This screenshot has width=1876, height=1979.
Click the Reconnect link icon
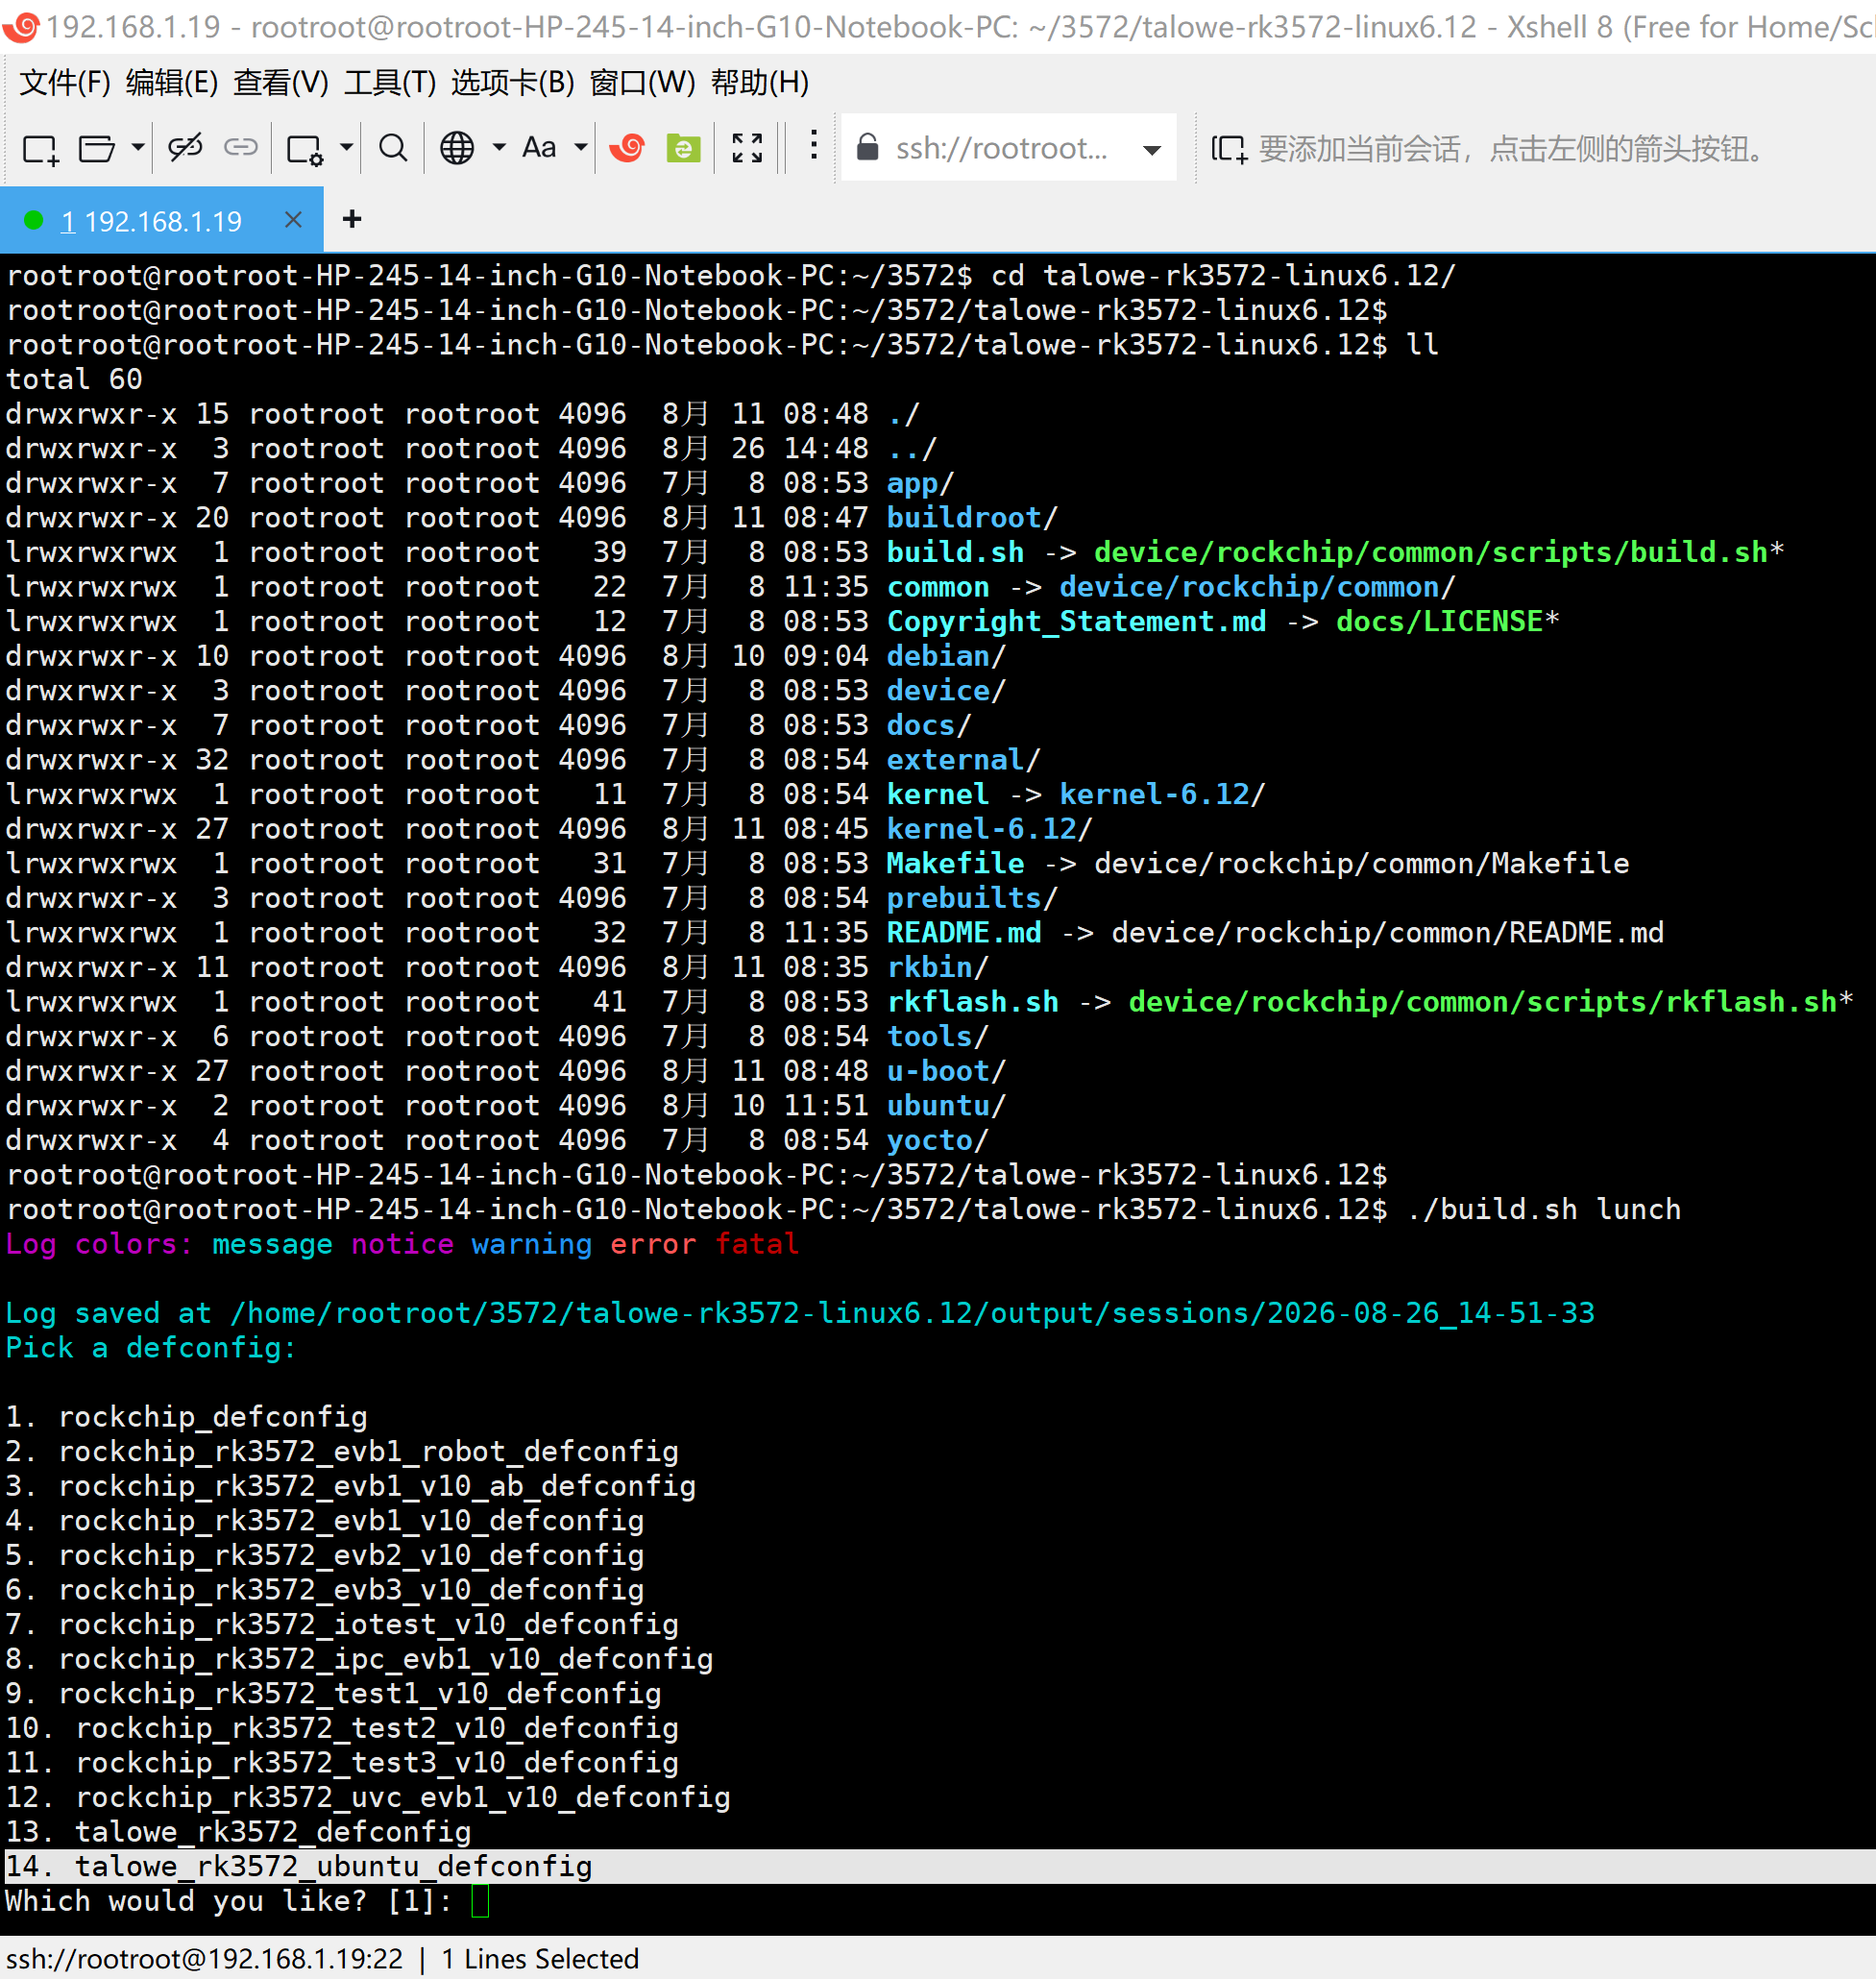point(241,148)
